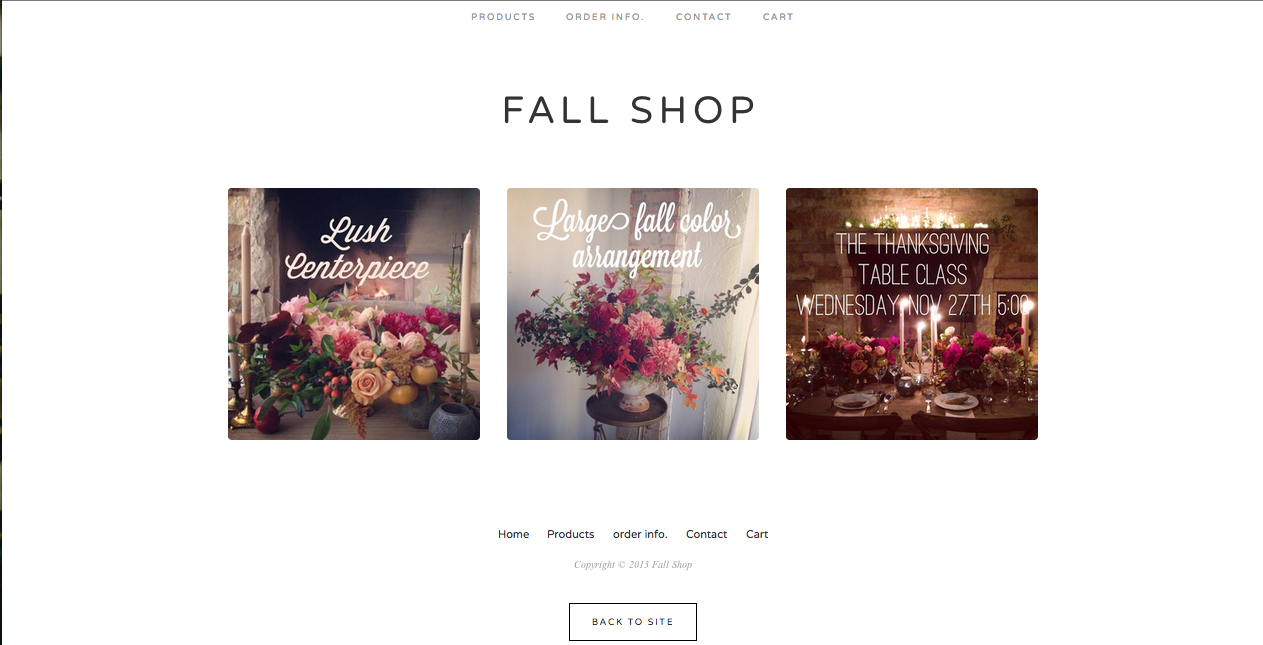Click the FALL SHOP site title
The image size is (1263, 645).
(630, 110)
